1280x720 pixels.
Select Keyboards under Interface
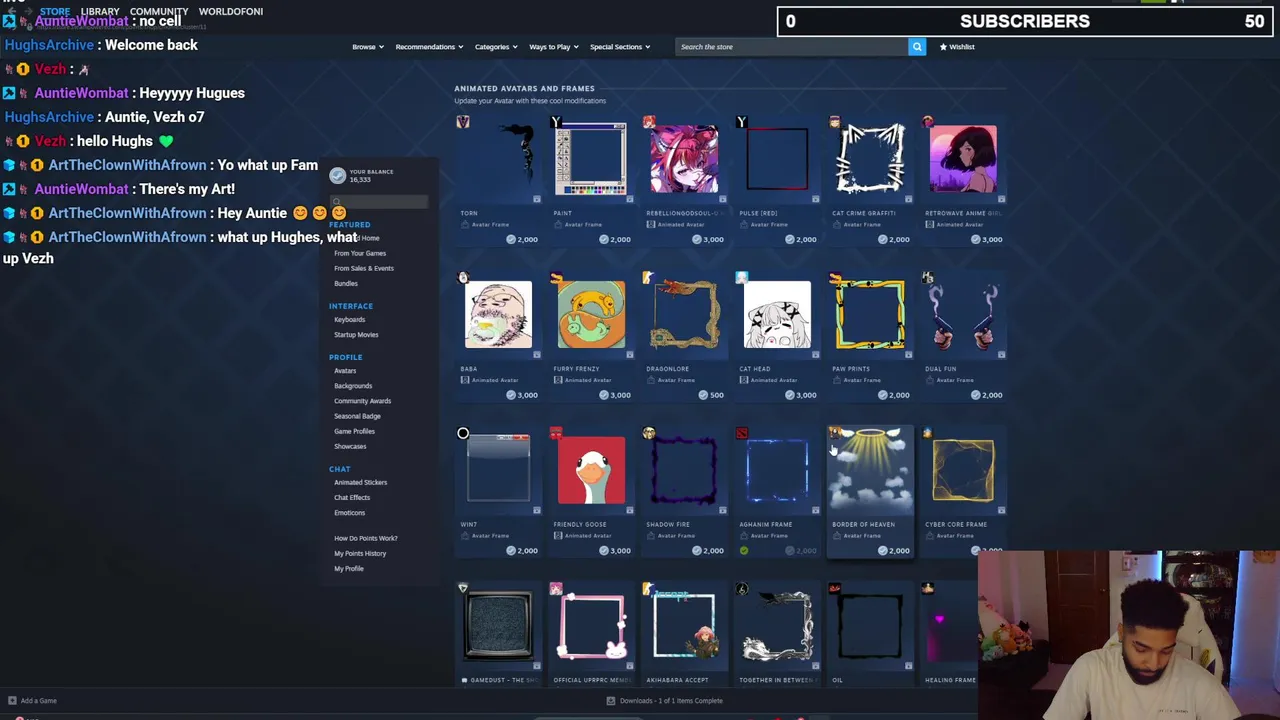(x=349, y=319)
